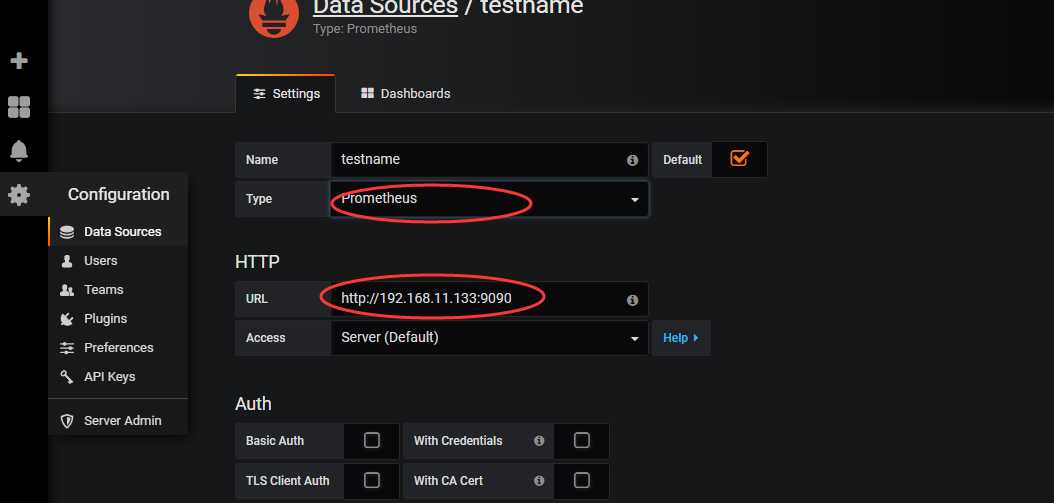Click the info icon in the URL field

point(632,300)
